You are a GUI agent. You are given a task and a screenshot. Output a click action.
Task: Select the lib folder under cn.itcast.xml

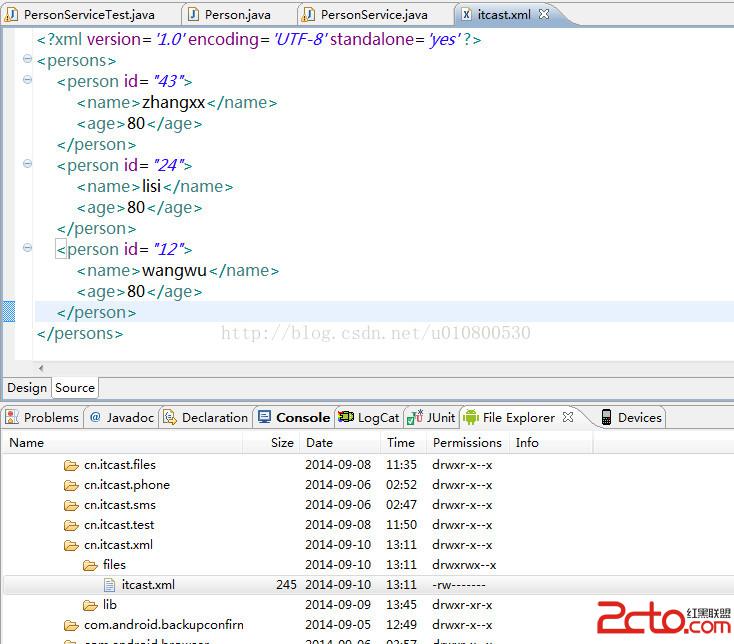pos(109,605)
